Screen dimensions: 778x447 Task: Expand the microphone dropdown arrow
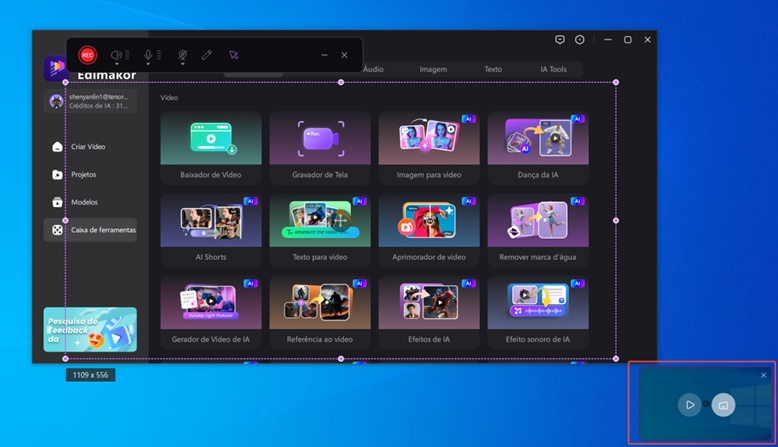(148, 64)
